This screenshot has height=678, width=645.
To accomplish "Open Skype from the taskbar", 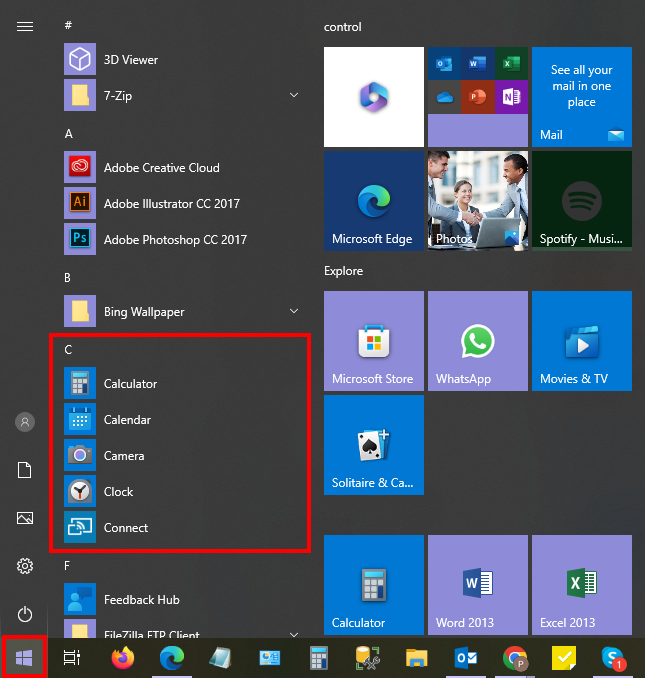I will tap(613, 658).
